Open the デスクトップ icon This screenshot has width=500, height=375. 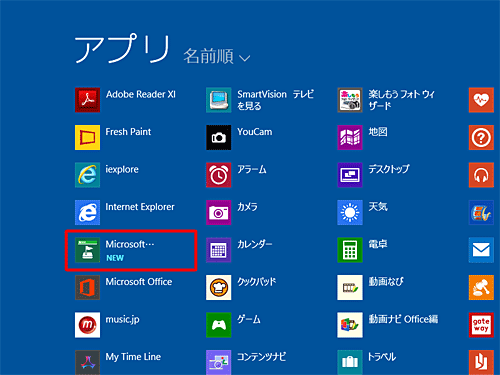pos(350,175)
